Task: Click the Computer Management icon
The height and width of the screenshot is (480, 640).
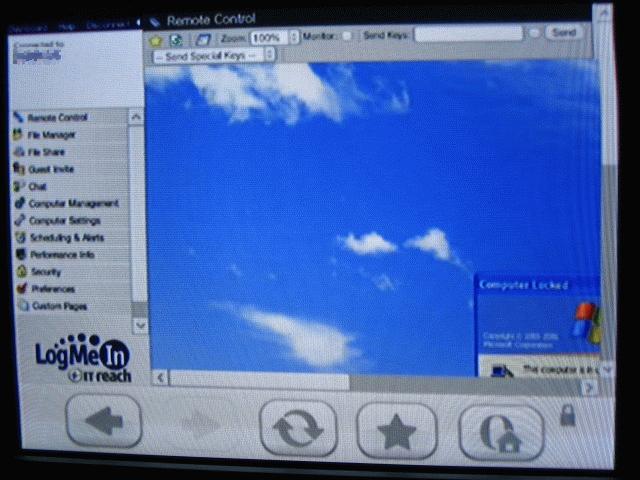Action: (20, 203)
